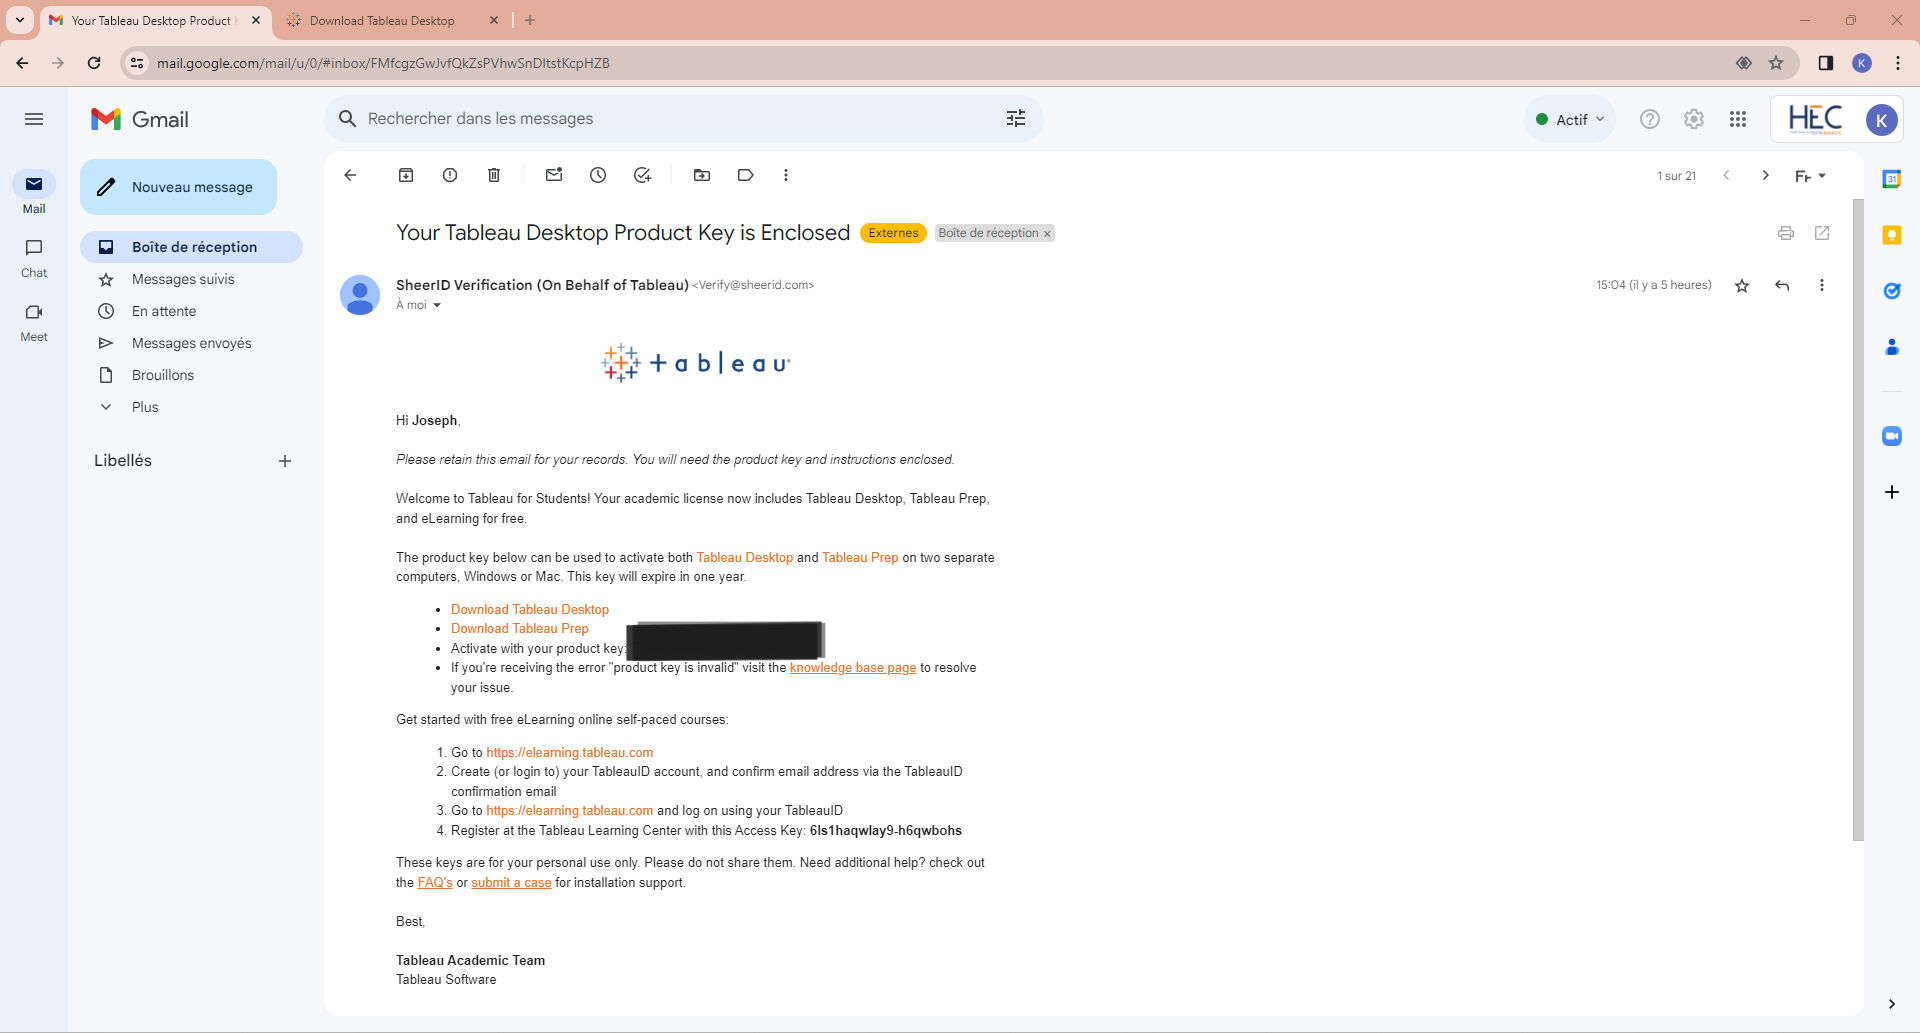Compose with Nouveau message button
The height and width of the screenshot is (1033, 1920).
(178, 187)
